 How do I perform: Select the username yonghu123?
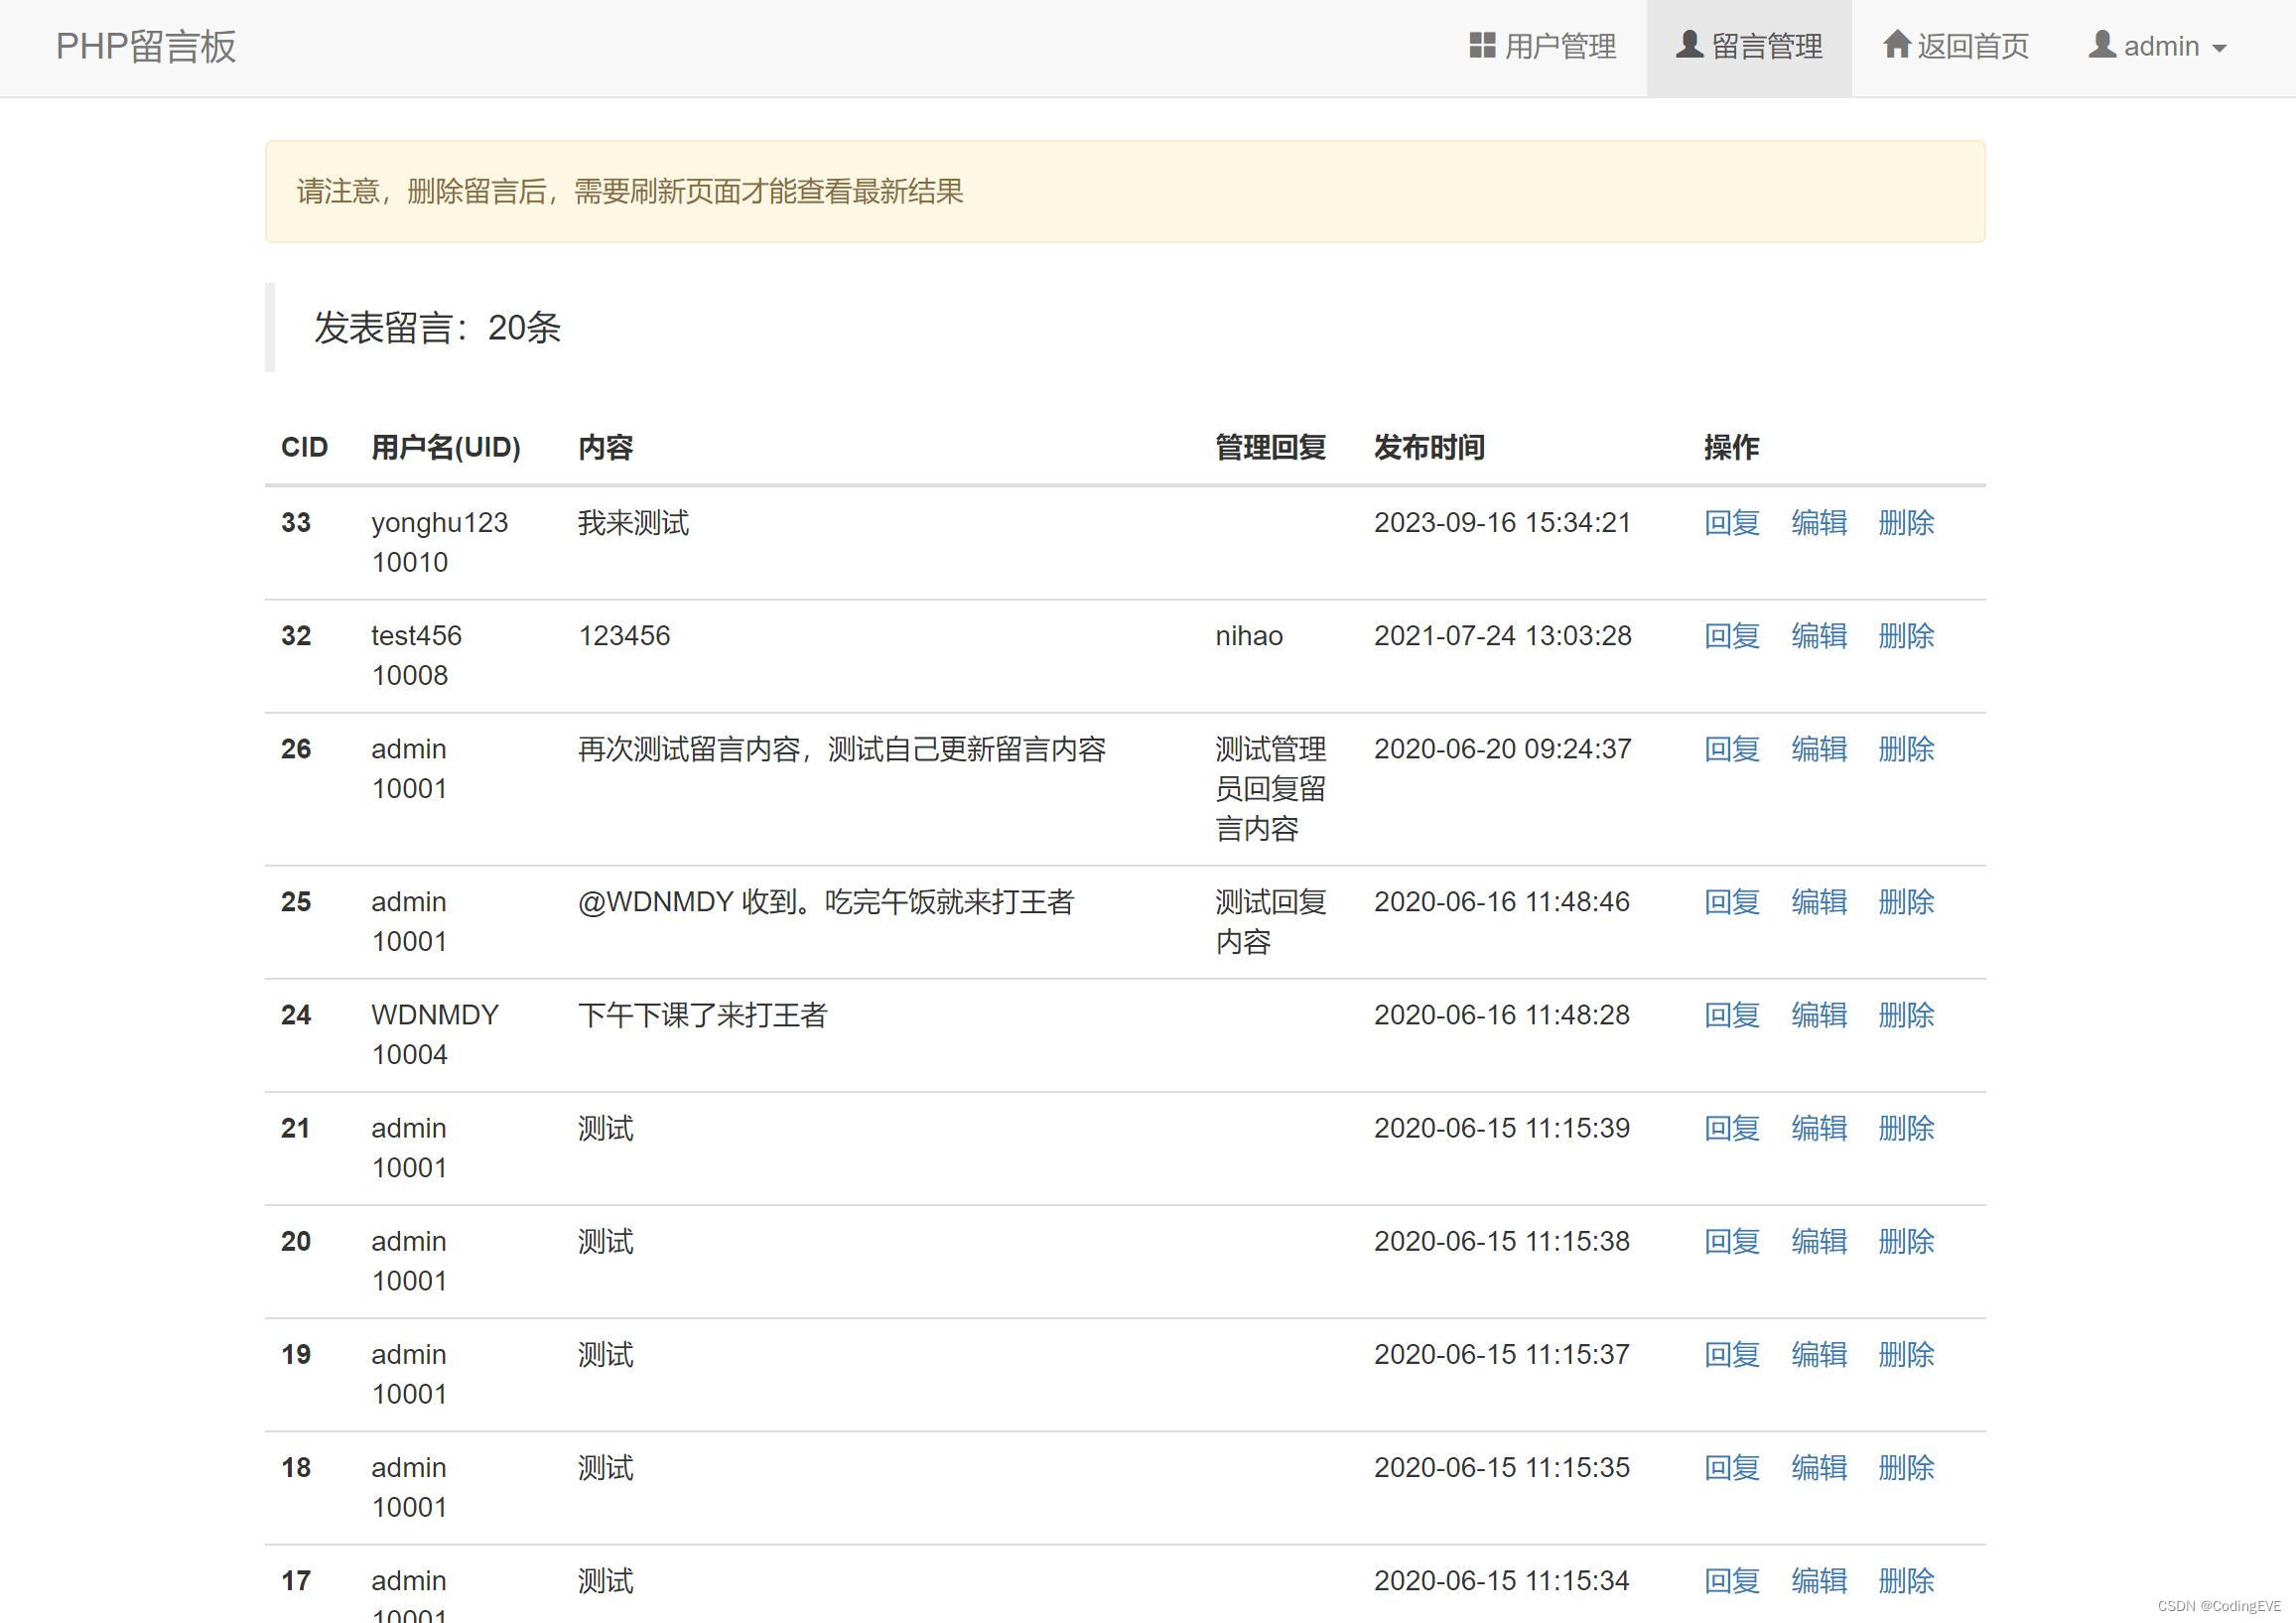[439, 523]
